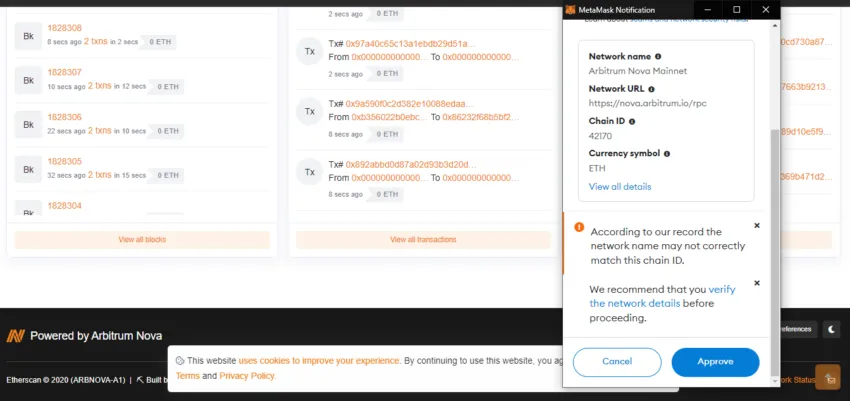850x401 pixels.
Task: Click the Bk icon for block 1828308
Action: click(x=28, y=36)
